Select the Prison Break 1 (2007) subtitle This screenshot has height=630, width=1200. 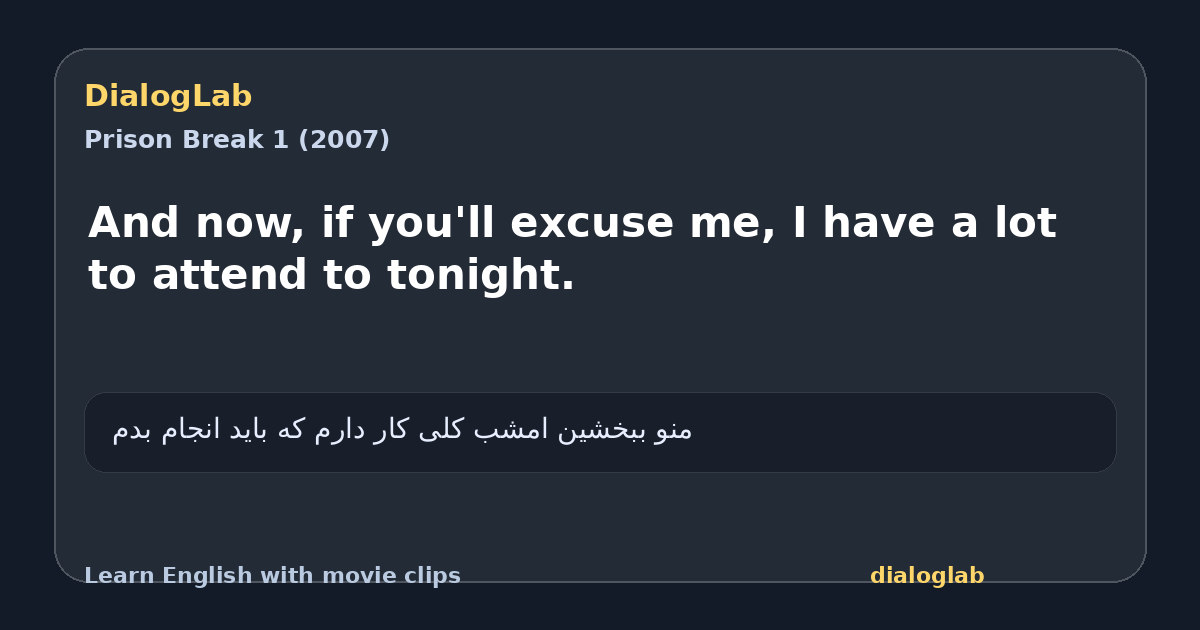[x=237, y=140]
